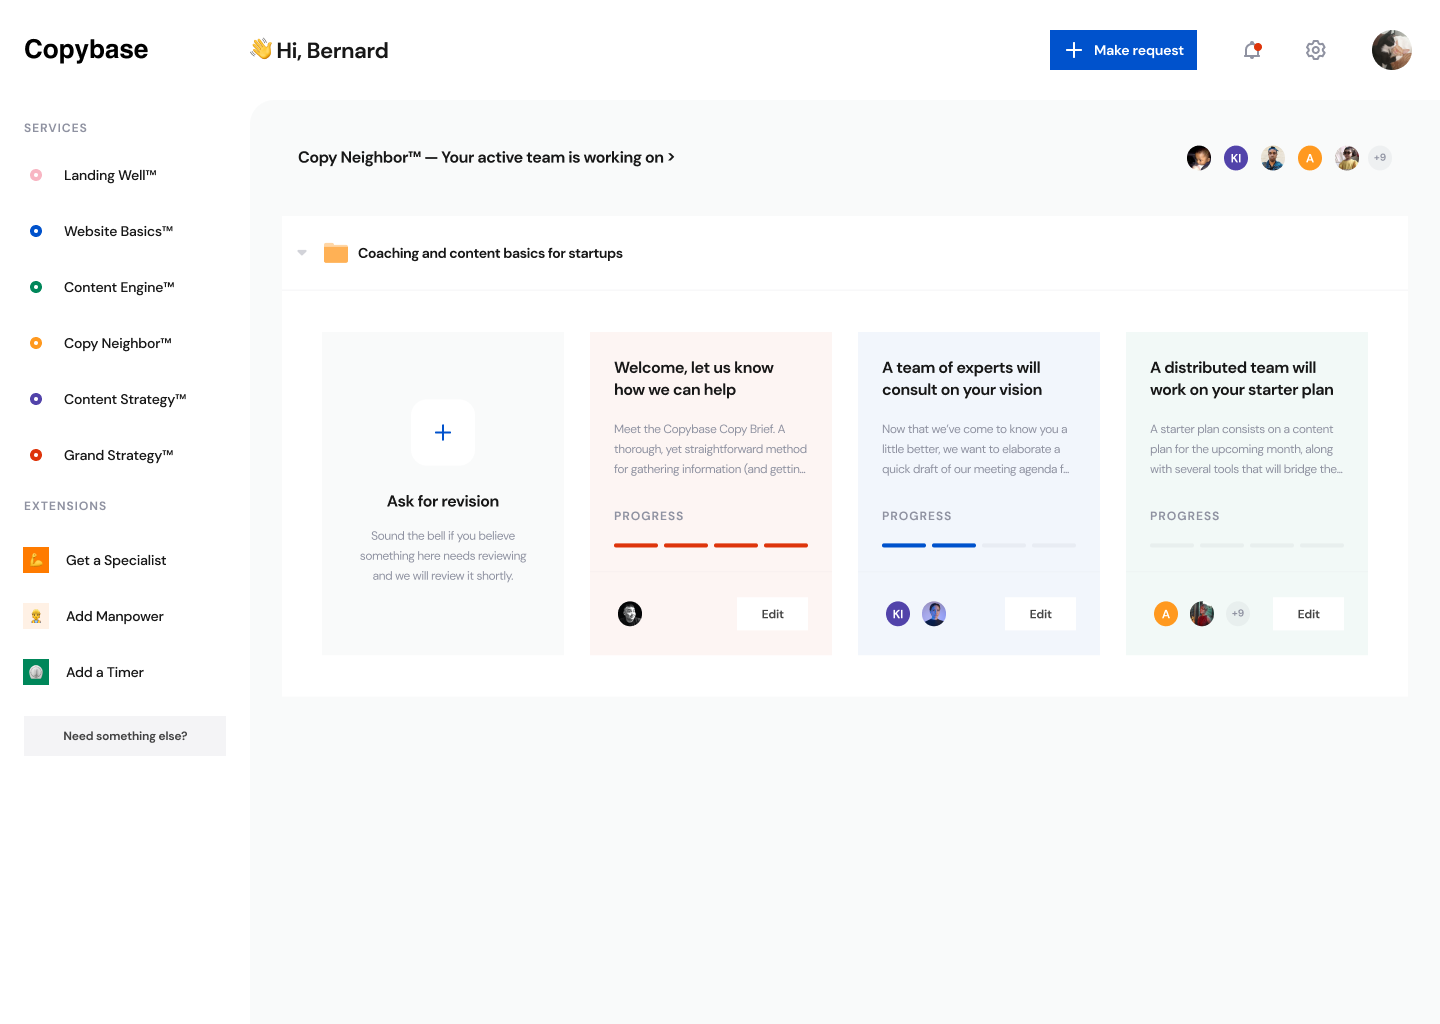This screenshot has height=1024, width=1440.
Task: Click the third team avatar in header row
Action: tap(1273, 158)
